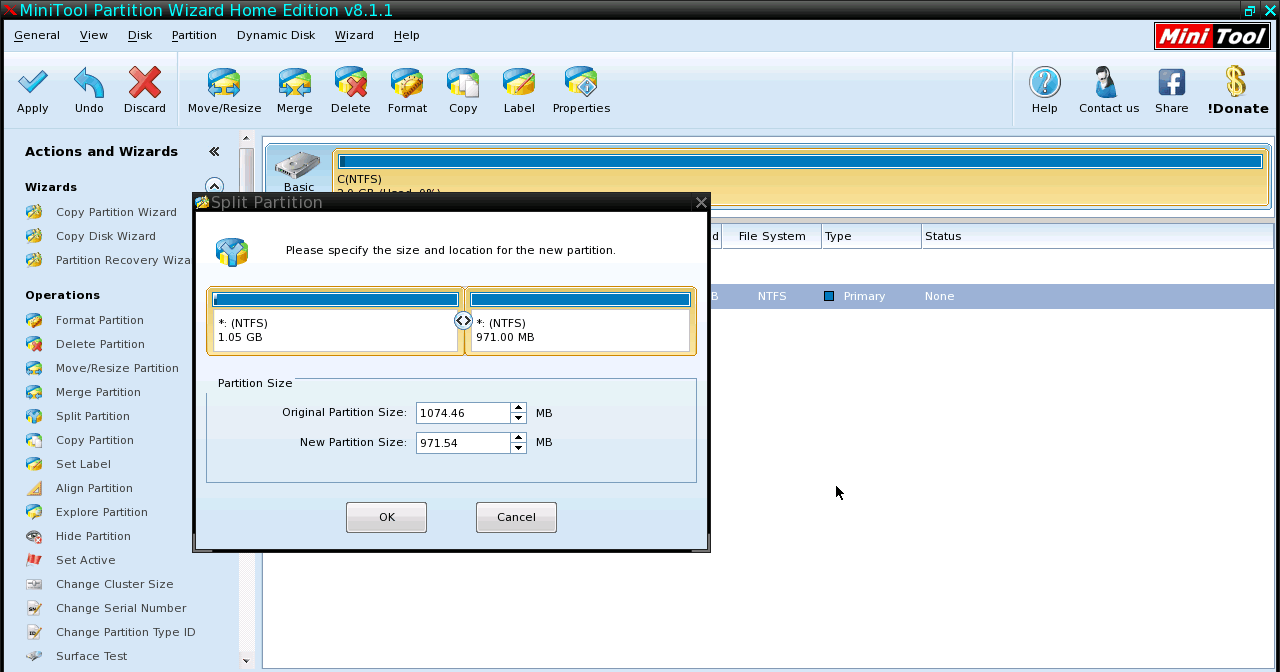
Task: Decrease New Partition Size with down arrow
Action: [x=518, y=448]
